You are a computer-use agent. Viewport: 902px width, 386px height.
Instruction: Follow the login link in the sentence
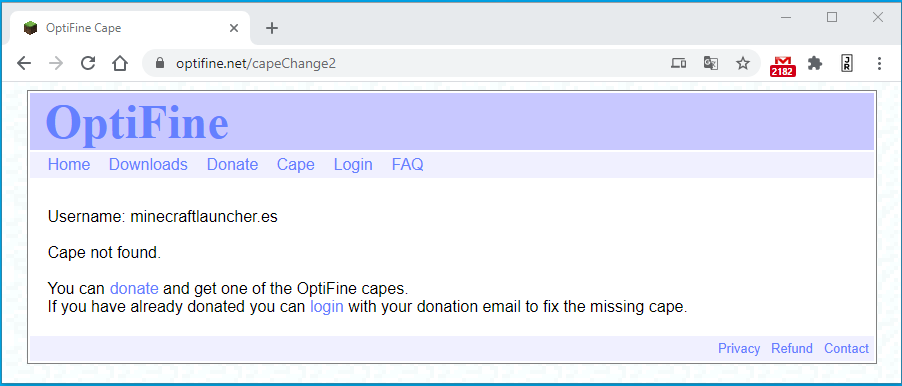coord(327,307)
